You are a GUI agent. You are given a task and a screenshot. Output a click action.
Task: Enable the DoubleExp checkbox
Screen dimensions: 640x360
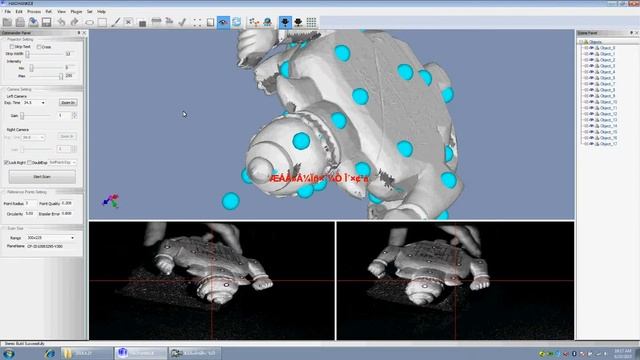point(29,162)
